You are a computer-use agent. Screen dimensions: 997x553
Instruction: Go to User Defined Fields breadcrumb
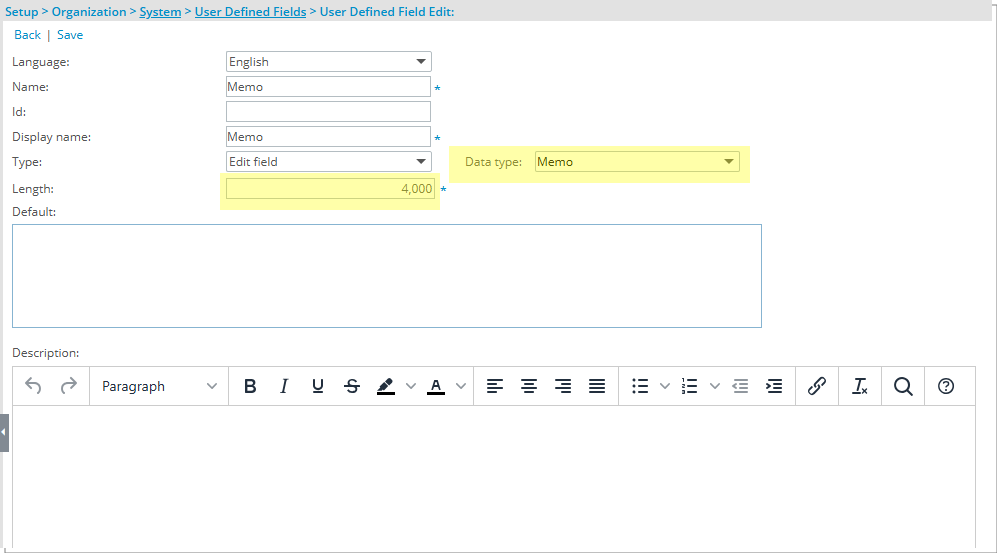click(250, 12)
